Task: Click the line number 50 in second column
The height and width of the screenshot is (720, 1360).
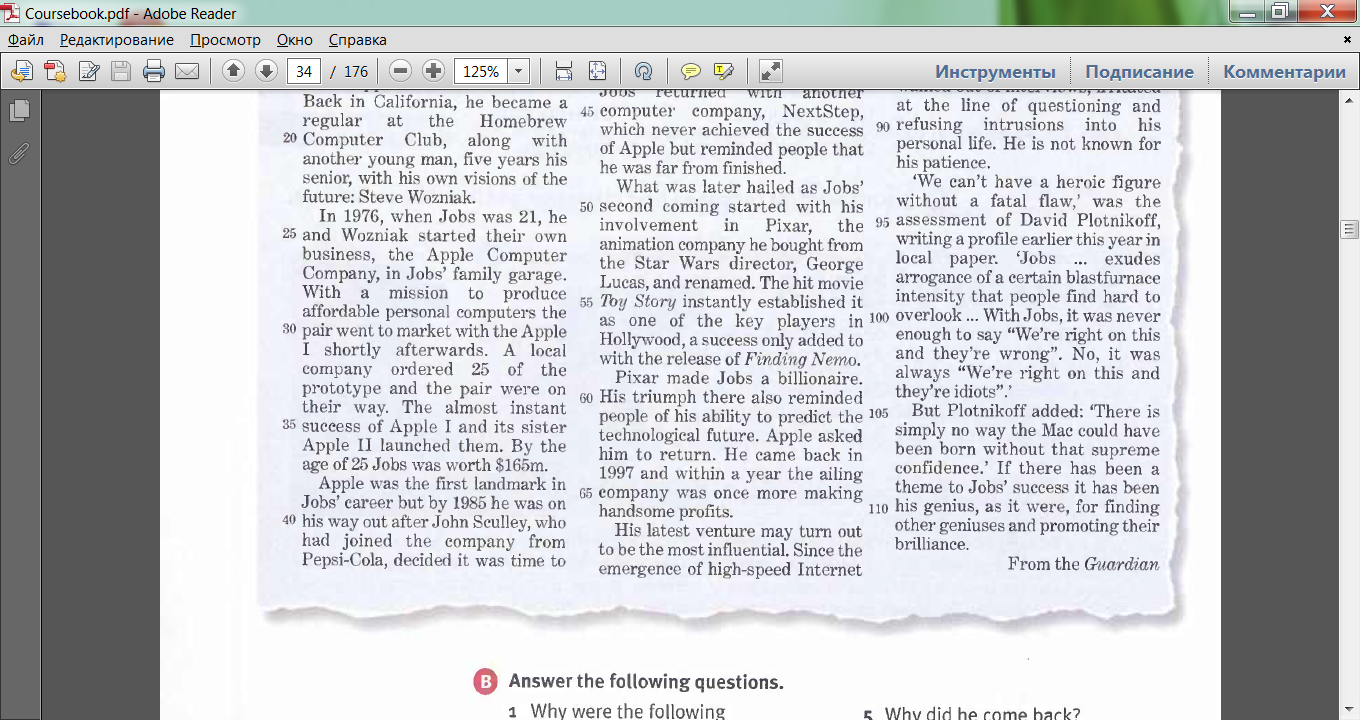Action: (x=587, y=207)
